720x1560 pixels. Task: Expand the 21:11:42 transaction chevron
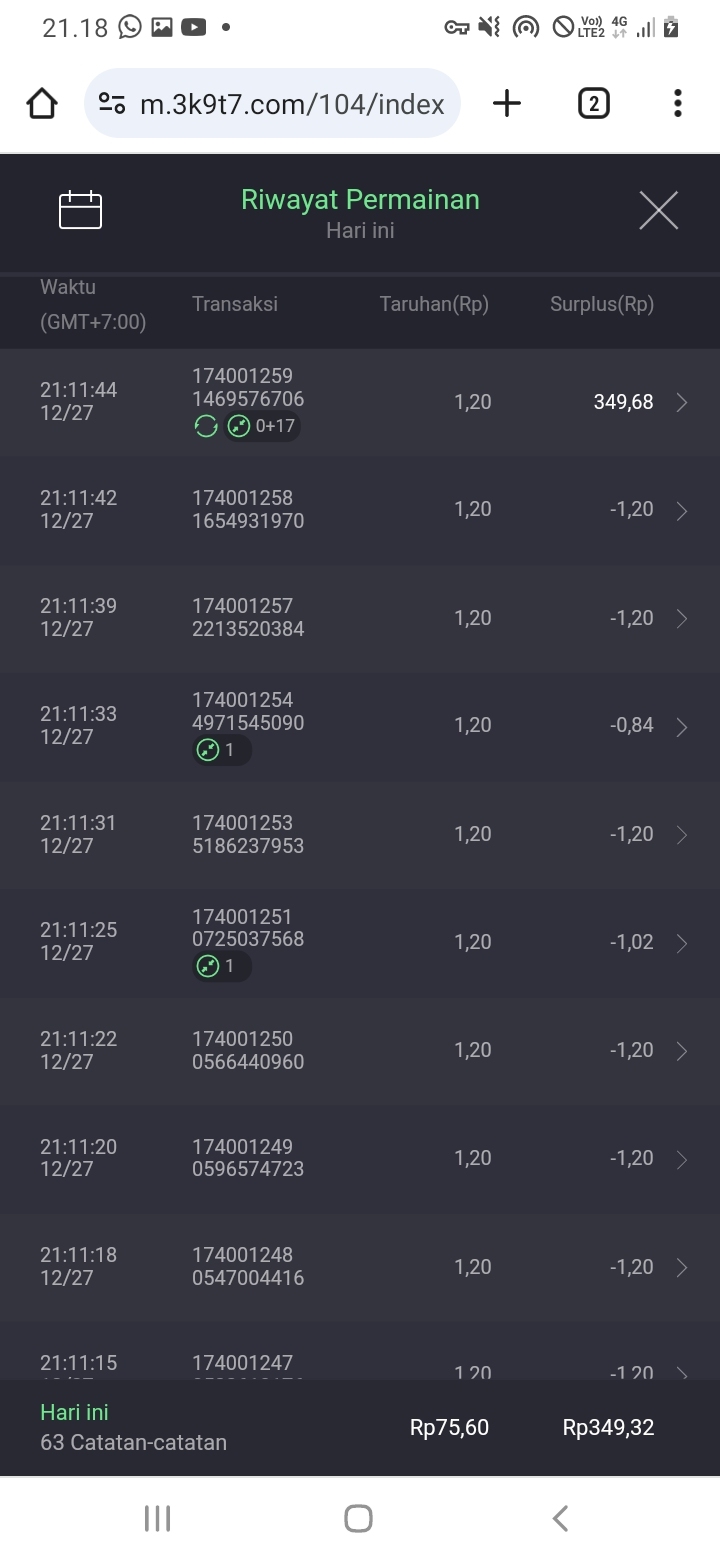click(682, 510)
